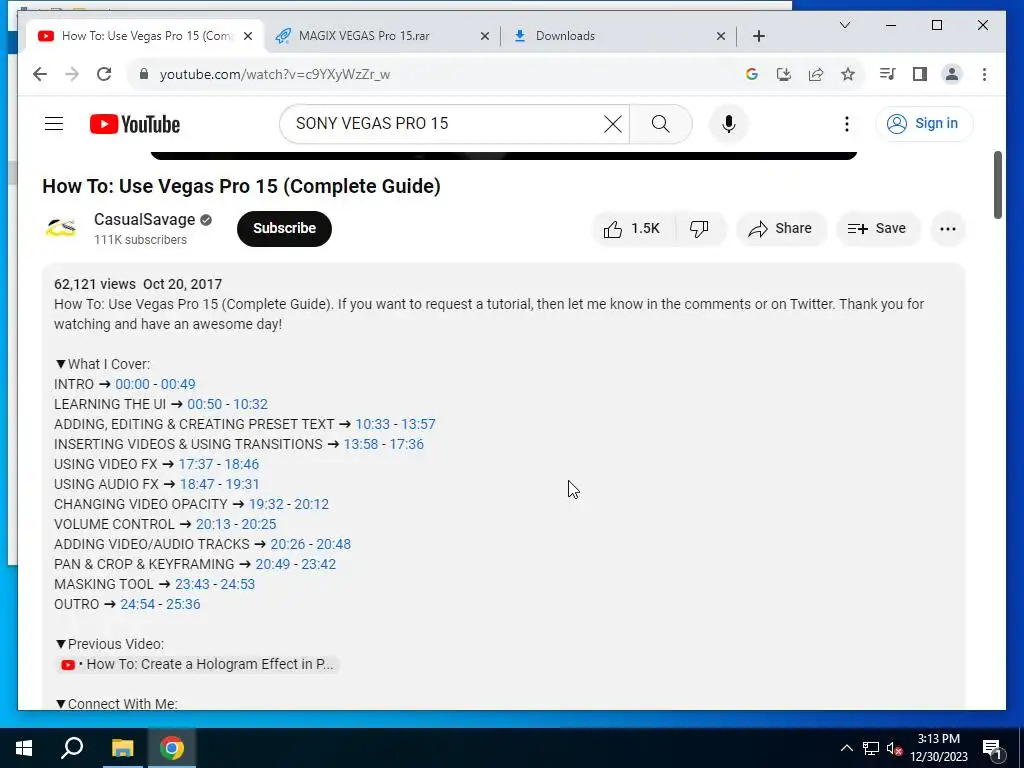Subscribe to CasualSavage channel

pyautogui.click(x=284, y=229)
